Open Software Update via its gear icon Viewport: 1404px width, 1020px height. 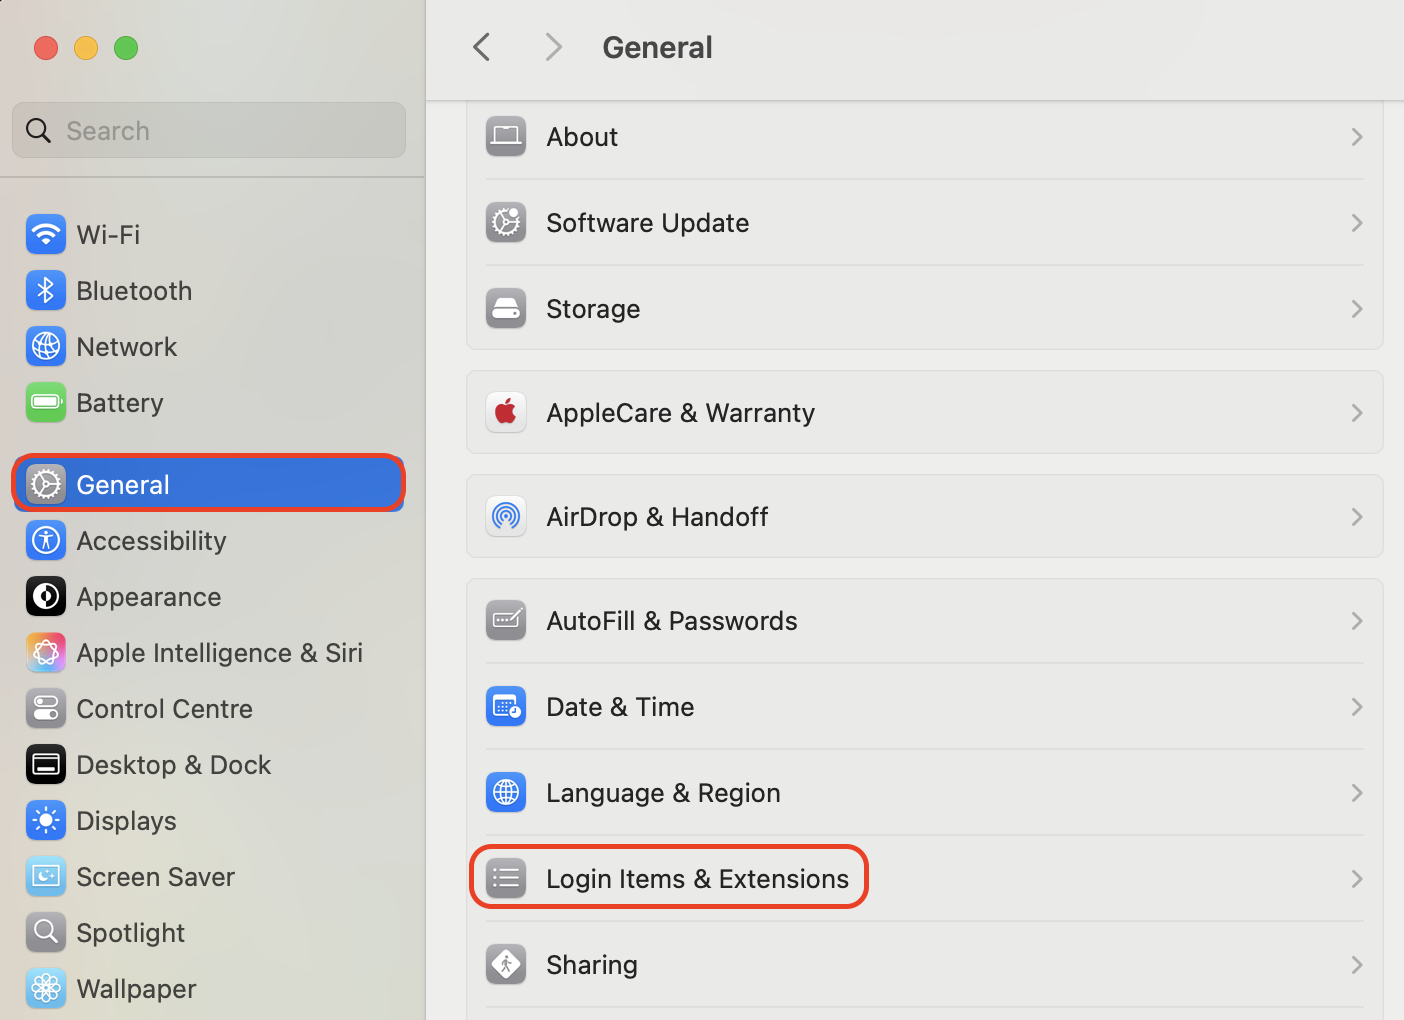[506, 222]
